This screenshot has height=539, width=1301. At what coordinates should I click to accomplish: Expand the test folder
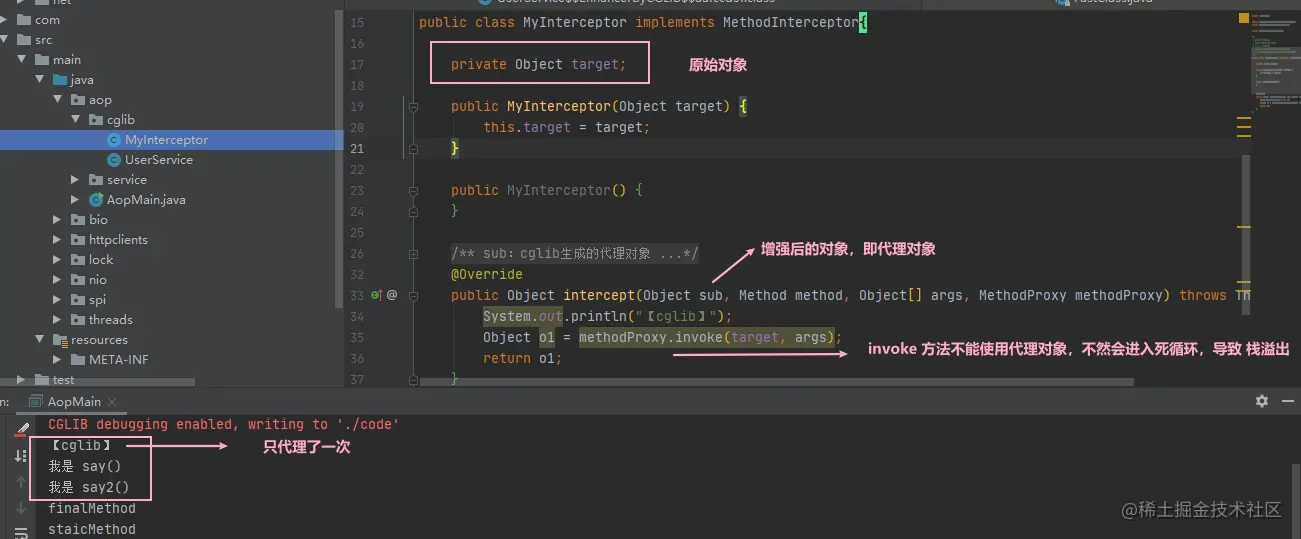coord(22,380)
